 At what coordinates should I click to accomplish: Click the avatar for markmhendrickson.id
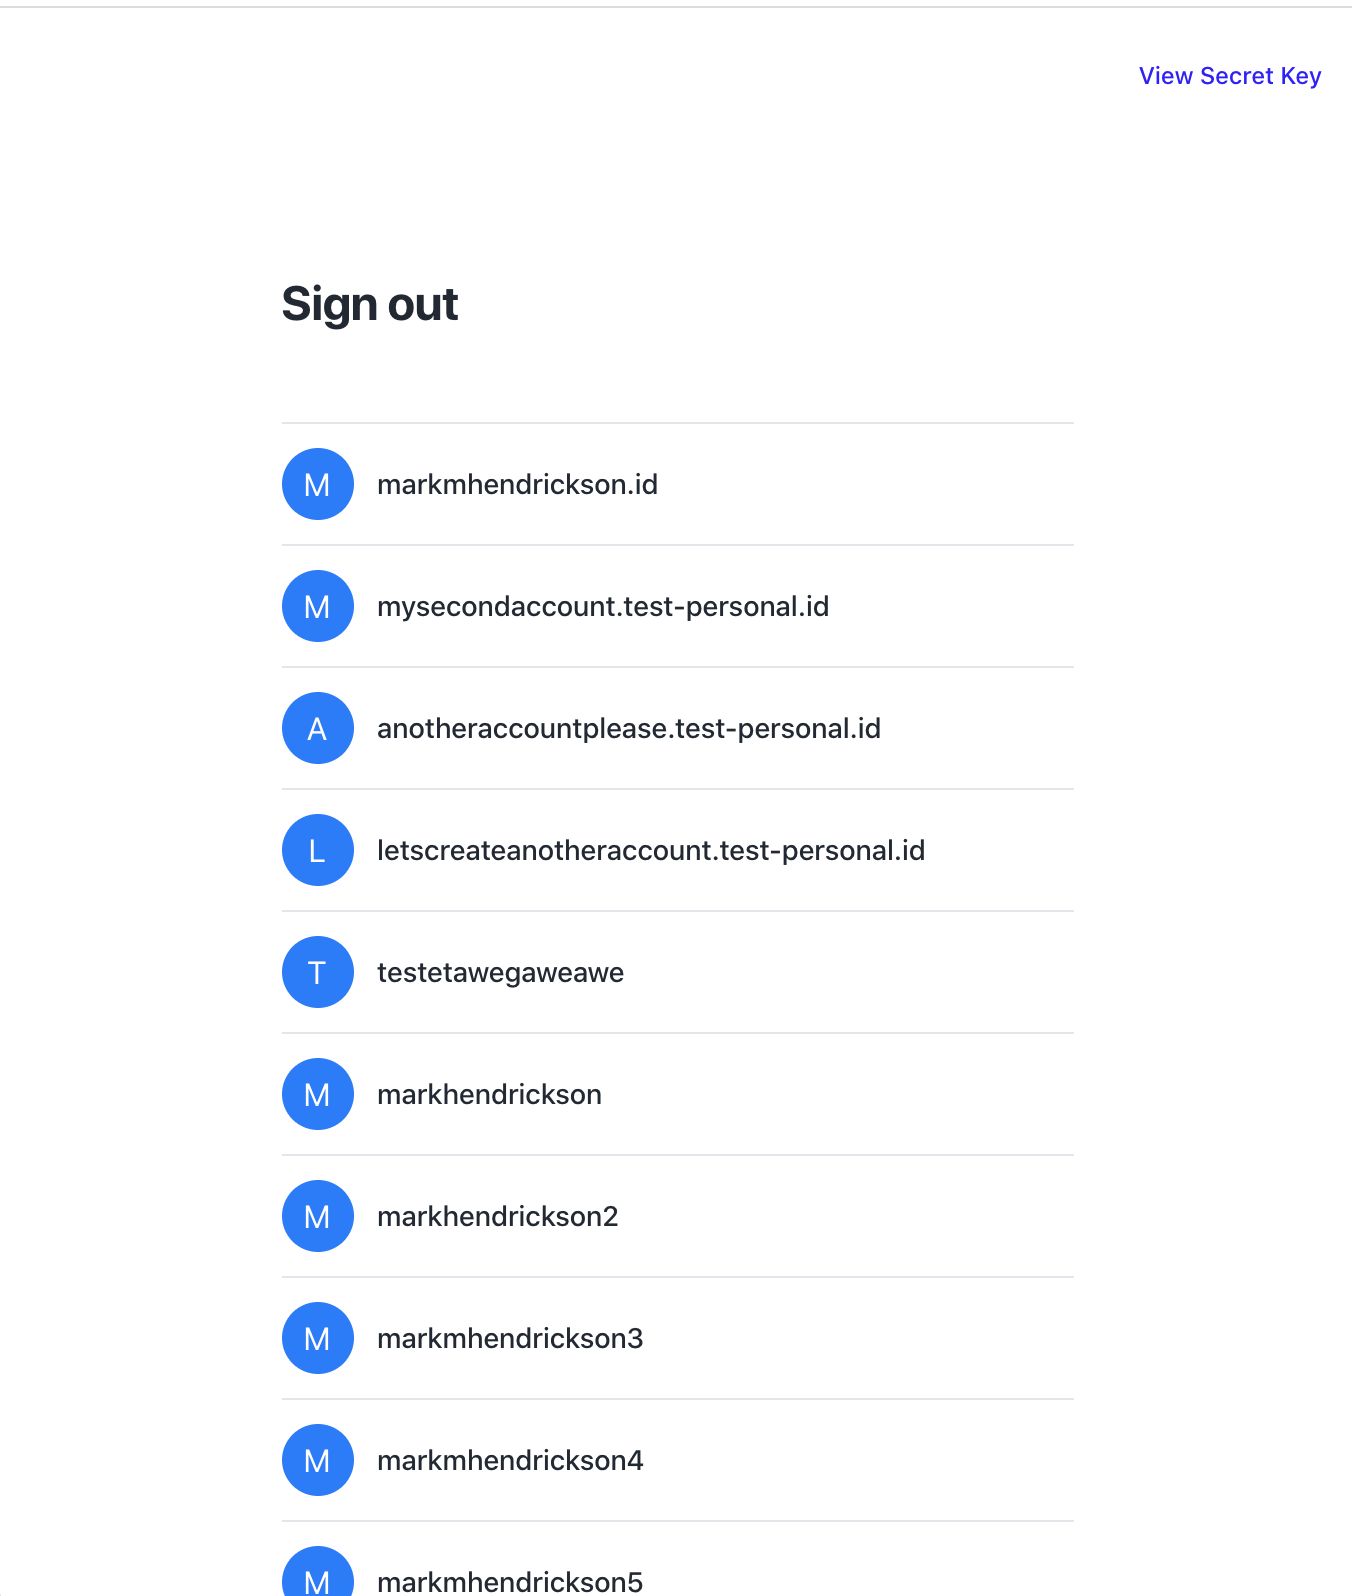317,484
